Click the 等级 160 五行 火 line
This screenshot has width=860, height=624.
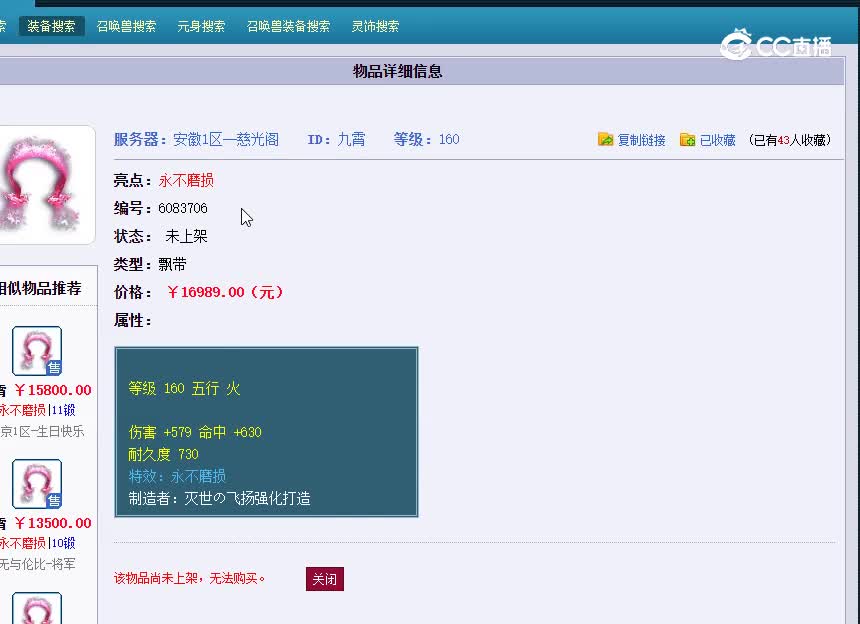[184, 388]
